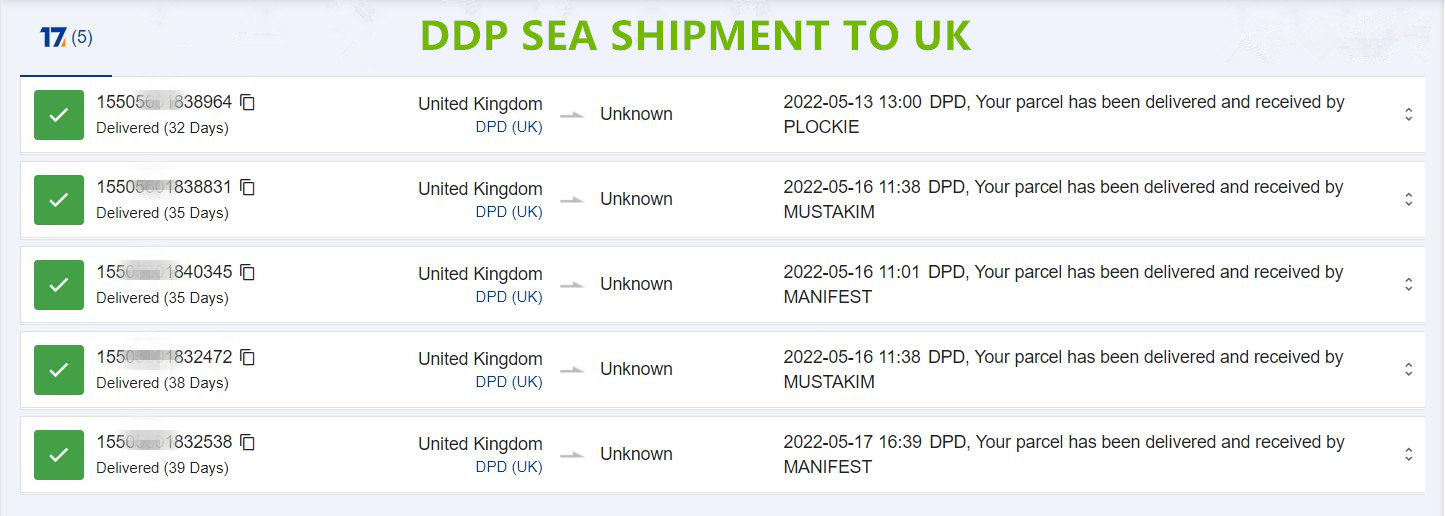1445x516 pixels.
Task: Expand details for parcel ending 838964
Action: click(x=1408, y=115)
